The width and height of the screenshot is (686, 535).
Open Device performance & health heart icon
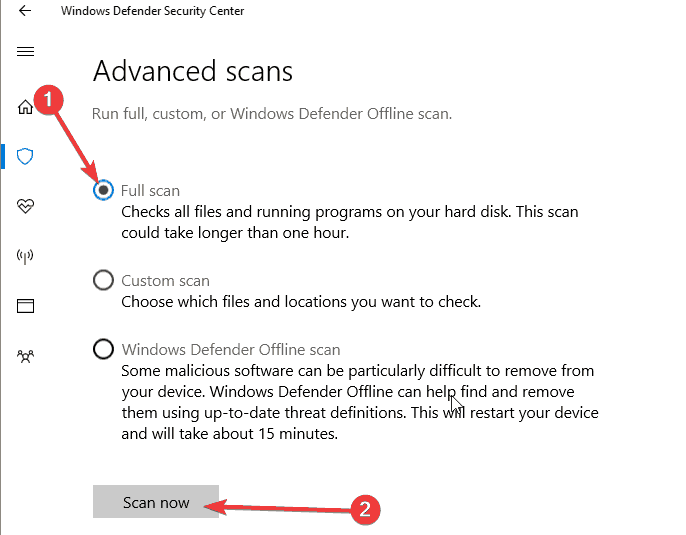(x=25, y=206)
